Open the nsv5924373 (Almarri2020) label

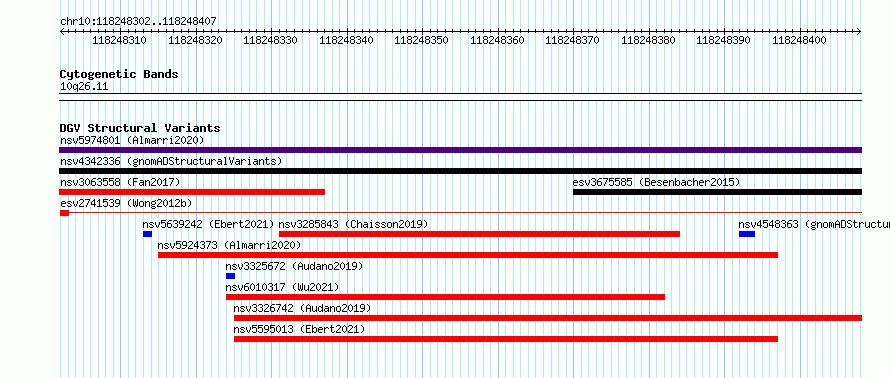[229, 245]
